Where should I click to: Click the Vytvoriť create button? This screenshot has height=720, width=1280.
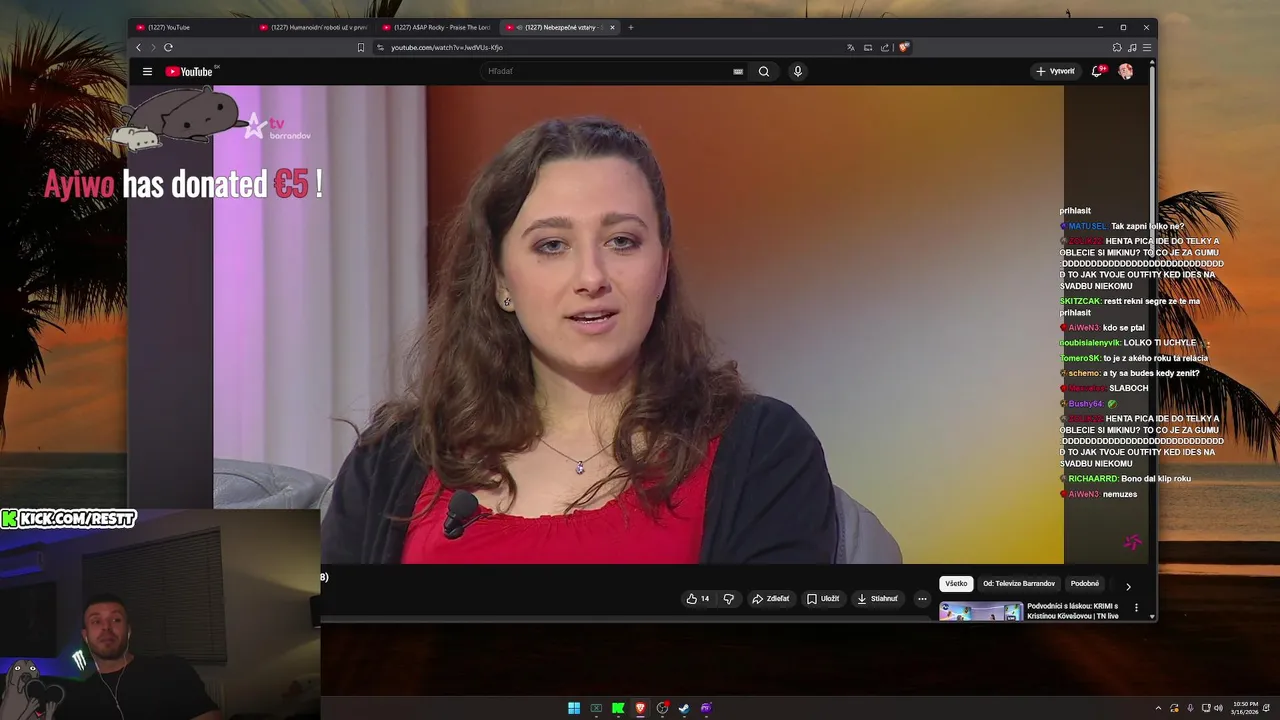tap(1055, 71)
